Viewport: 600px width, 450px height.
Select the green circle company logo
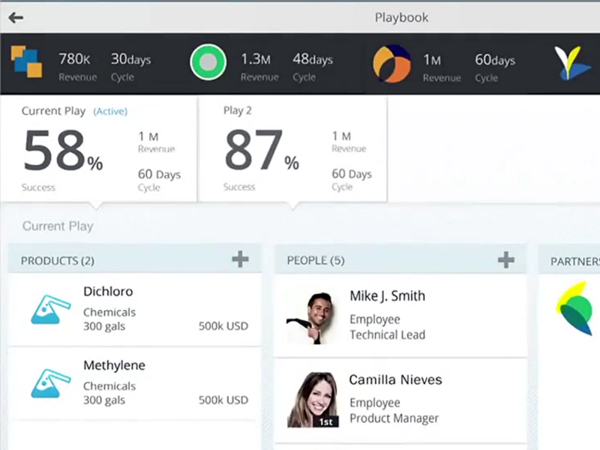(207, 64)
